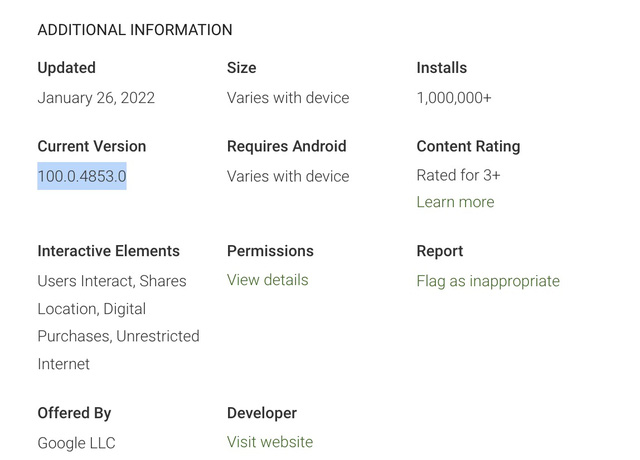The height and width of the screenshot is (460, 640).
Task: Click the Interactive Elements label
Action: tap(108, 251)
